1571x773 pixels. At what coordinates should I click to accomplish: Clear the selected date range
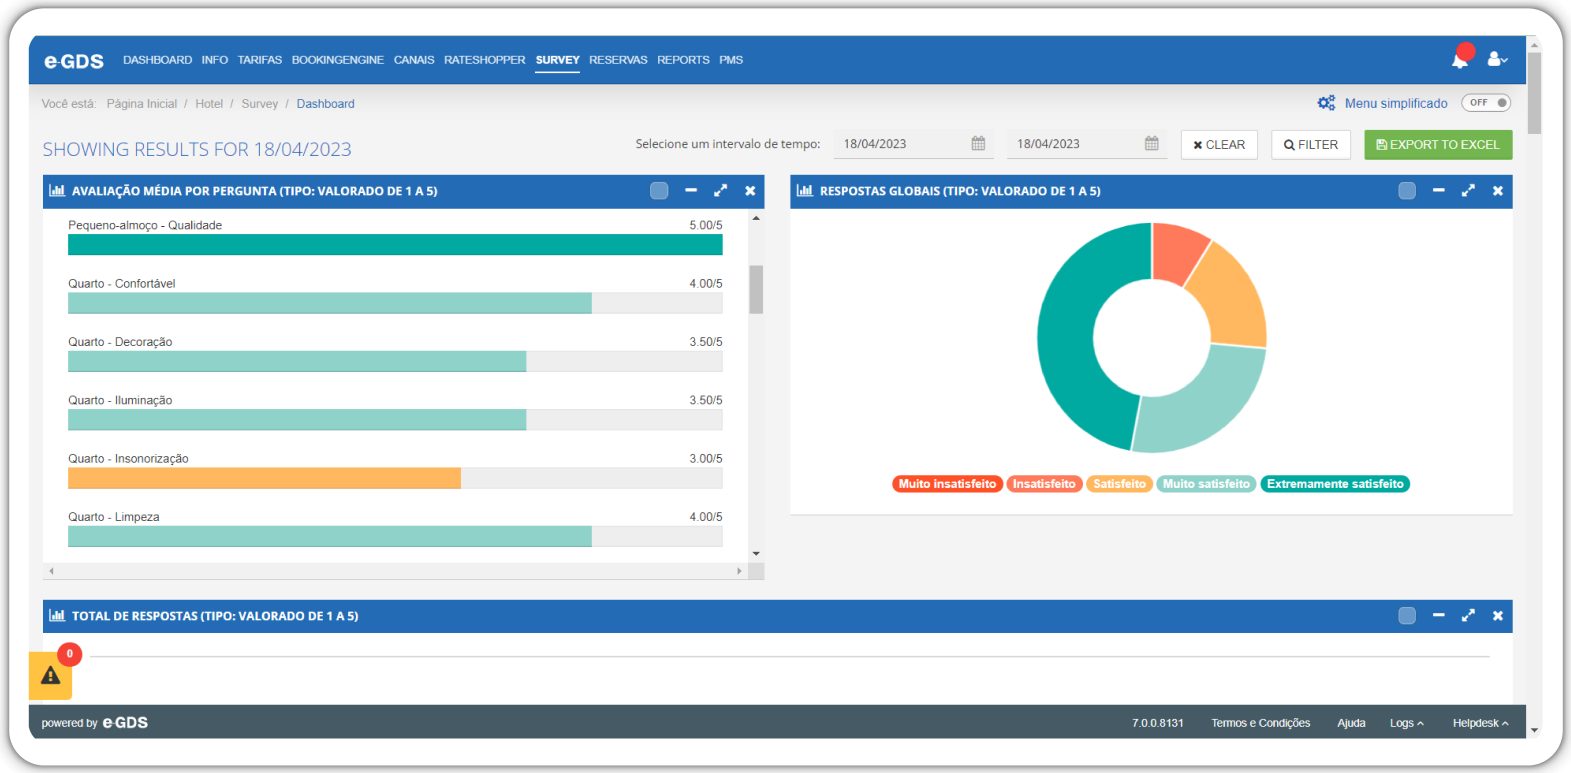1219,145
